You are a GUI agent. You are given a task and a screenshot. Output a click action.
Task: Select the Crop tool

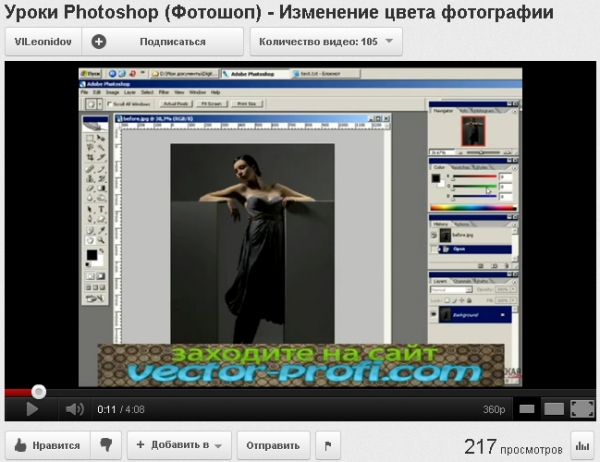pyautogui.click(x=90, y=157)
